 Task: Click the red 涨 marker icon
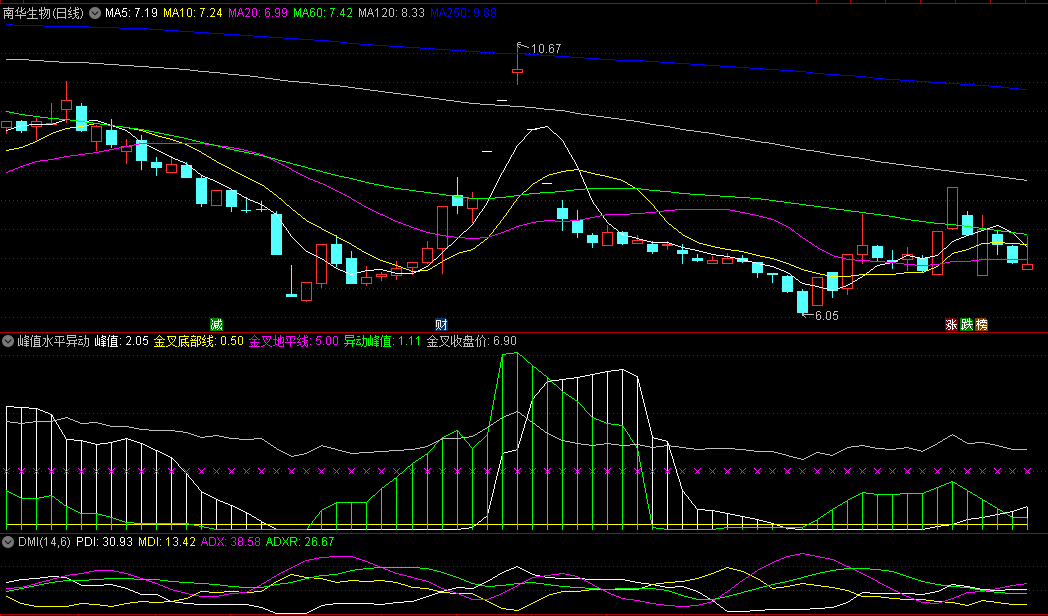[951, 325]
